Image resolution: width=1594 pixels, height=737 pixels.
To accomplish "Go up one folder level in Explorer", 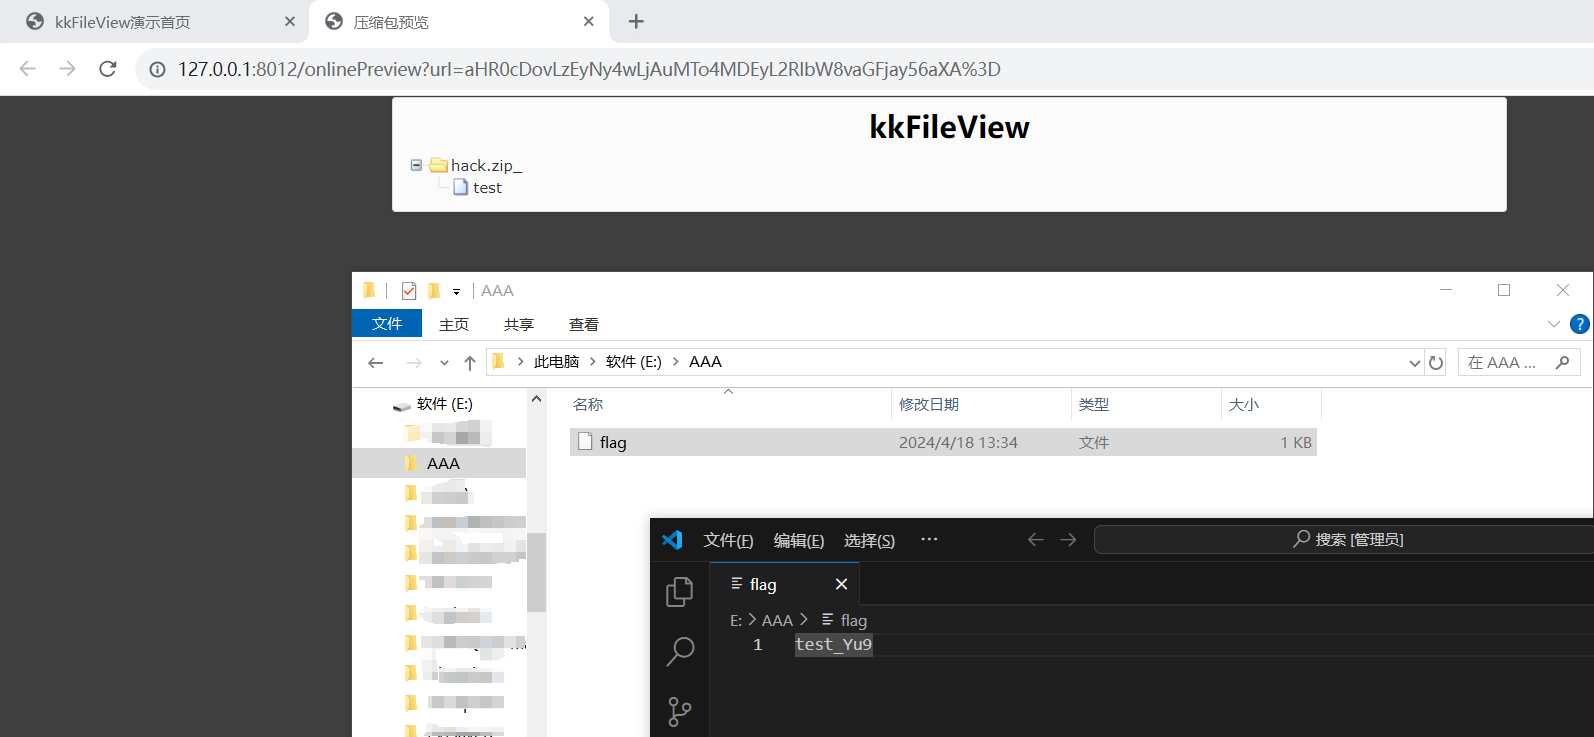I will [x=470, y=363].
